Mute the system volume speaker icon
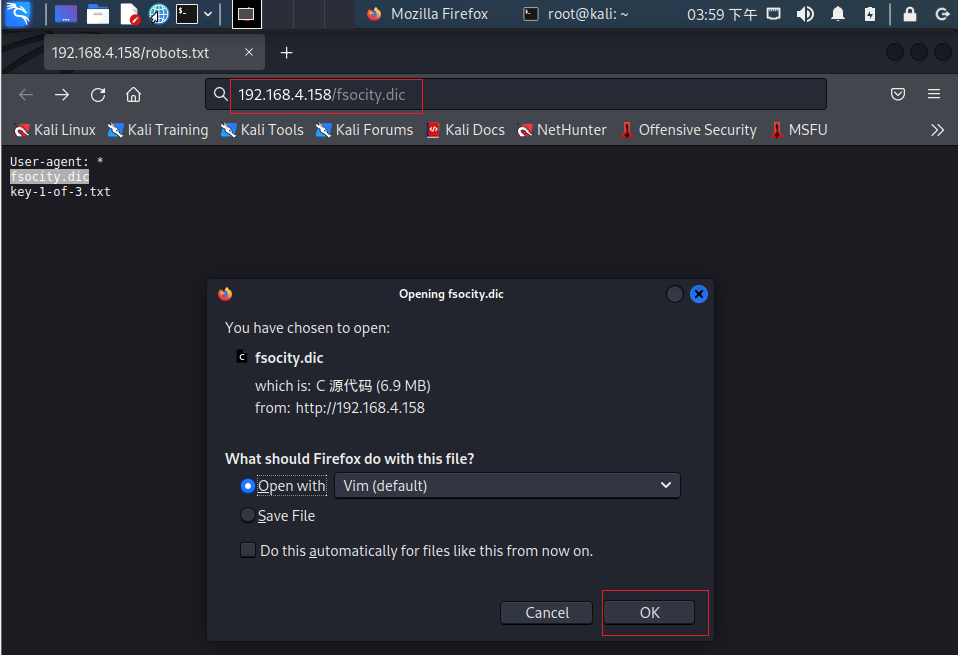958x655 pixels. (x=806, y=14)
